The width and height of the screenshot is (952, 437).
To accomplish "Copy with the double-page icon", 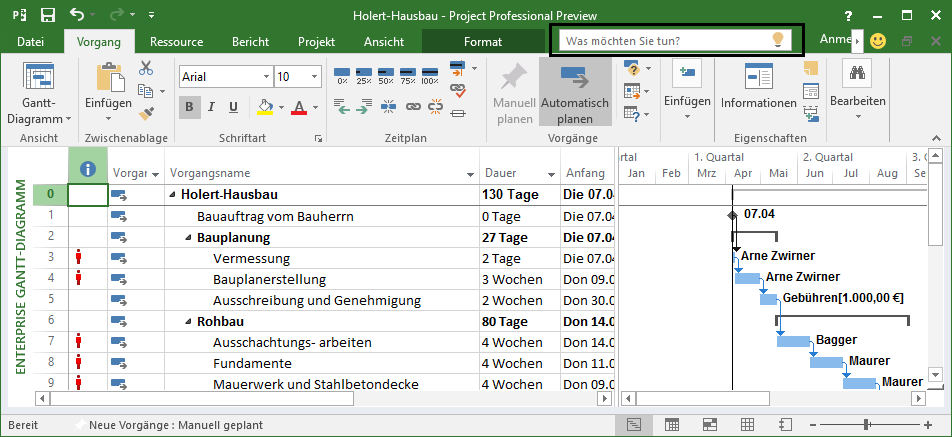I will pyautogui.click(x=145, y=91).
